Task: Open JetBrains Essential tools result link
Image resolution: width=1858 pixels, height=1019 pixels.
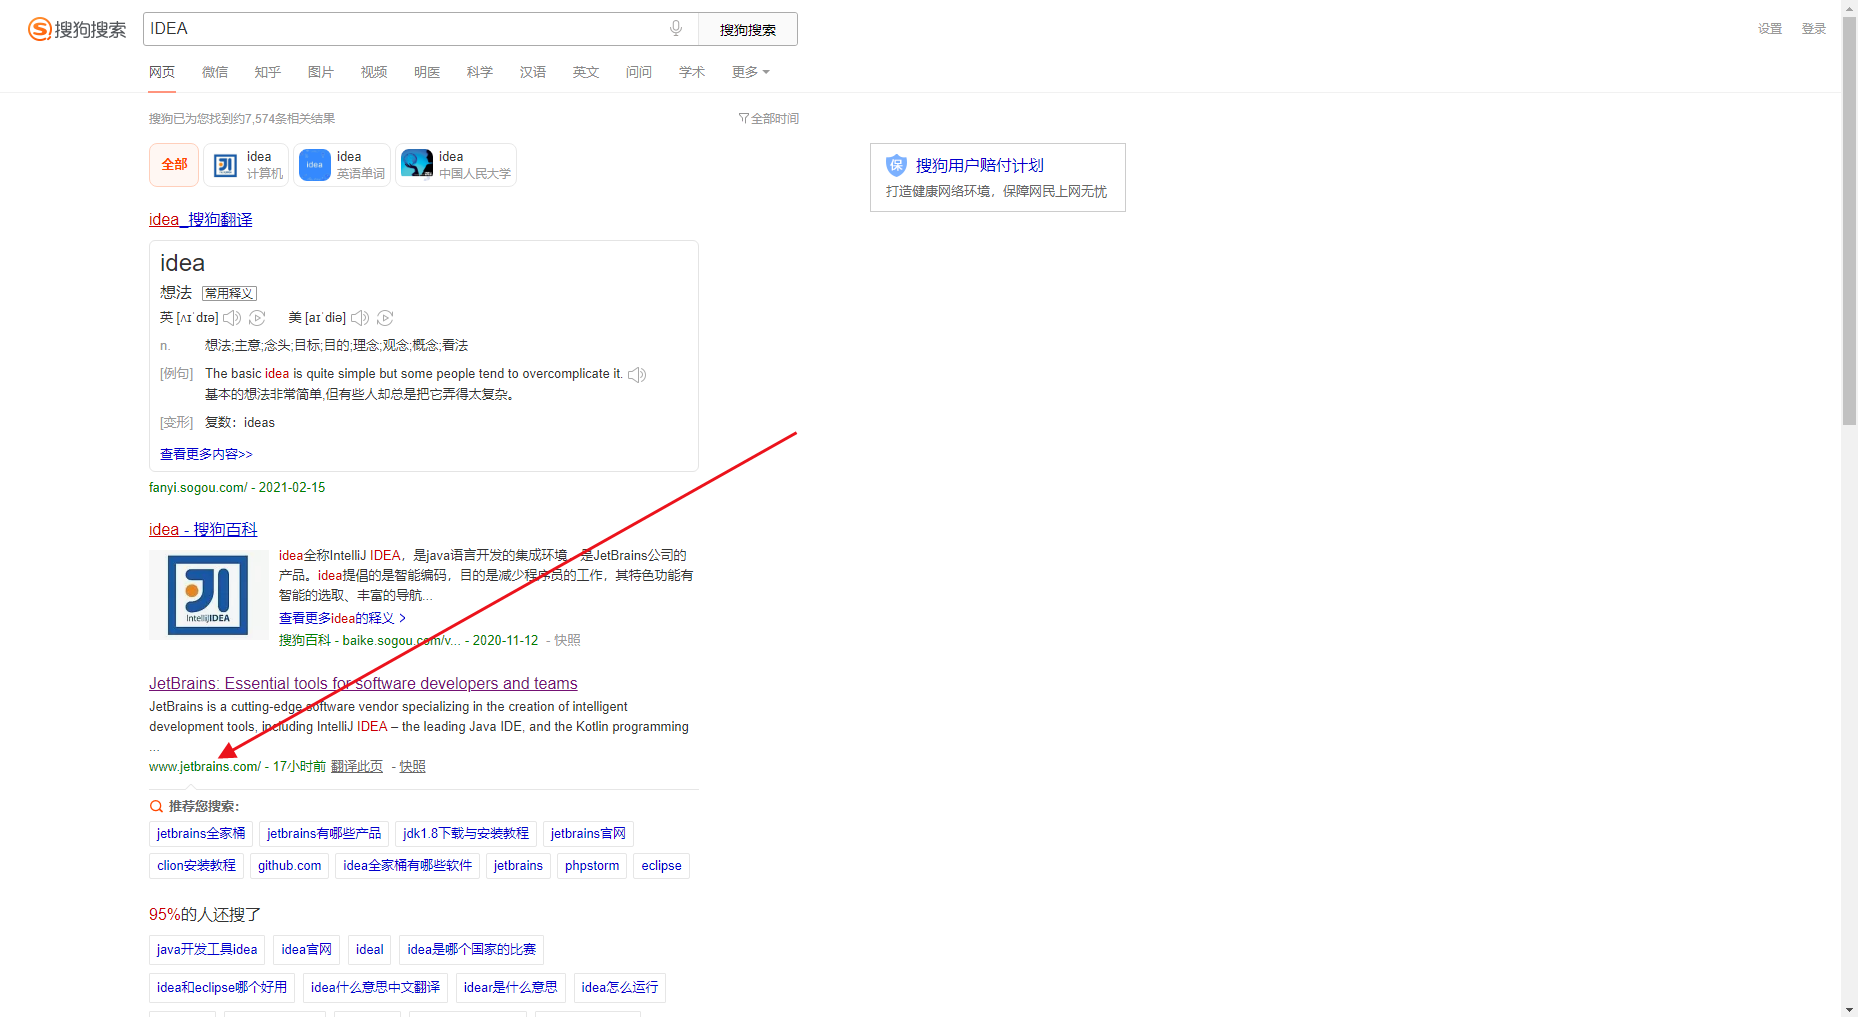Action: pyautogui.click(x=363, y=684)
